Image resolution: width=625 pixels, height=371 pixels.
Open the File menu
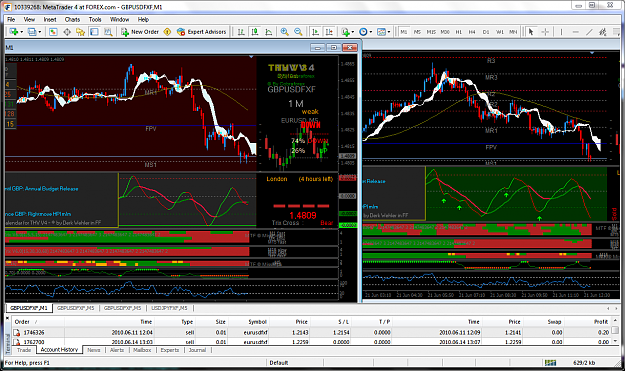[x=11, y=19]
